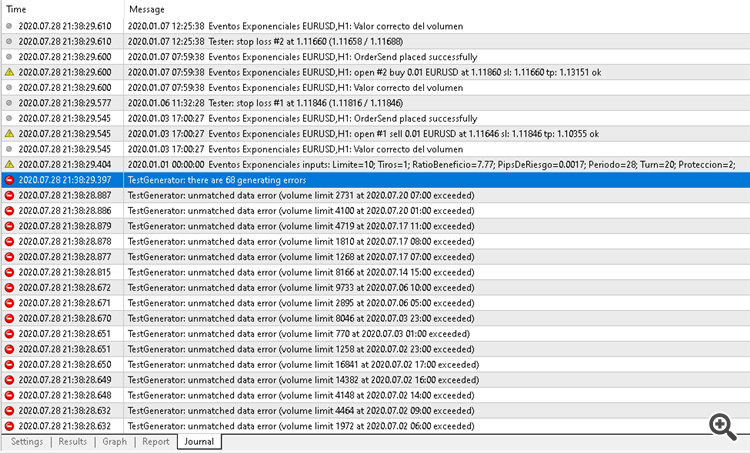This screenshot has height=453, width=750.
Task: Click error icon of volume limit 770 row
Action: tap(9, 333)
